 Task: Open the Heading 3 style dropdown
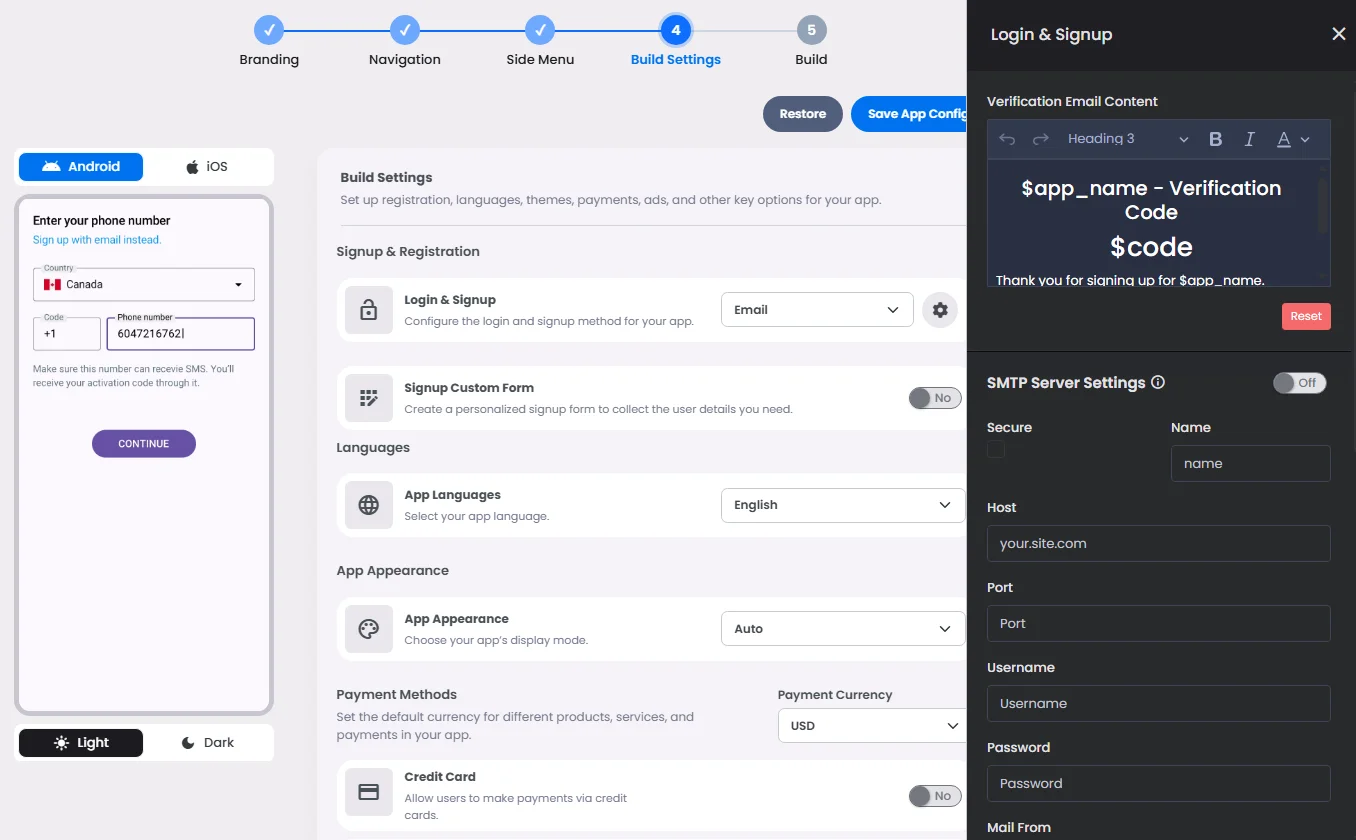(1127, 140)
